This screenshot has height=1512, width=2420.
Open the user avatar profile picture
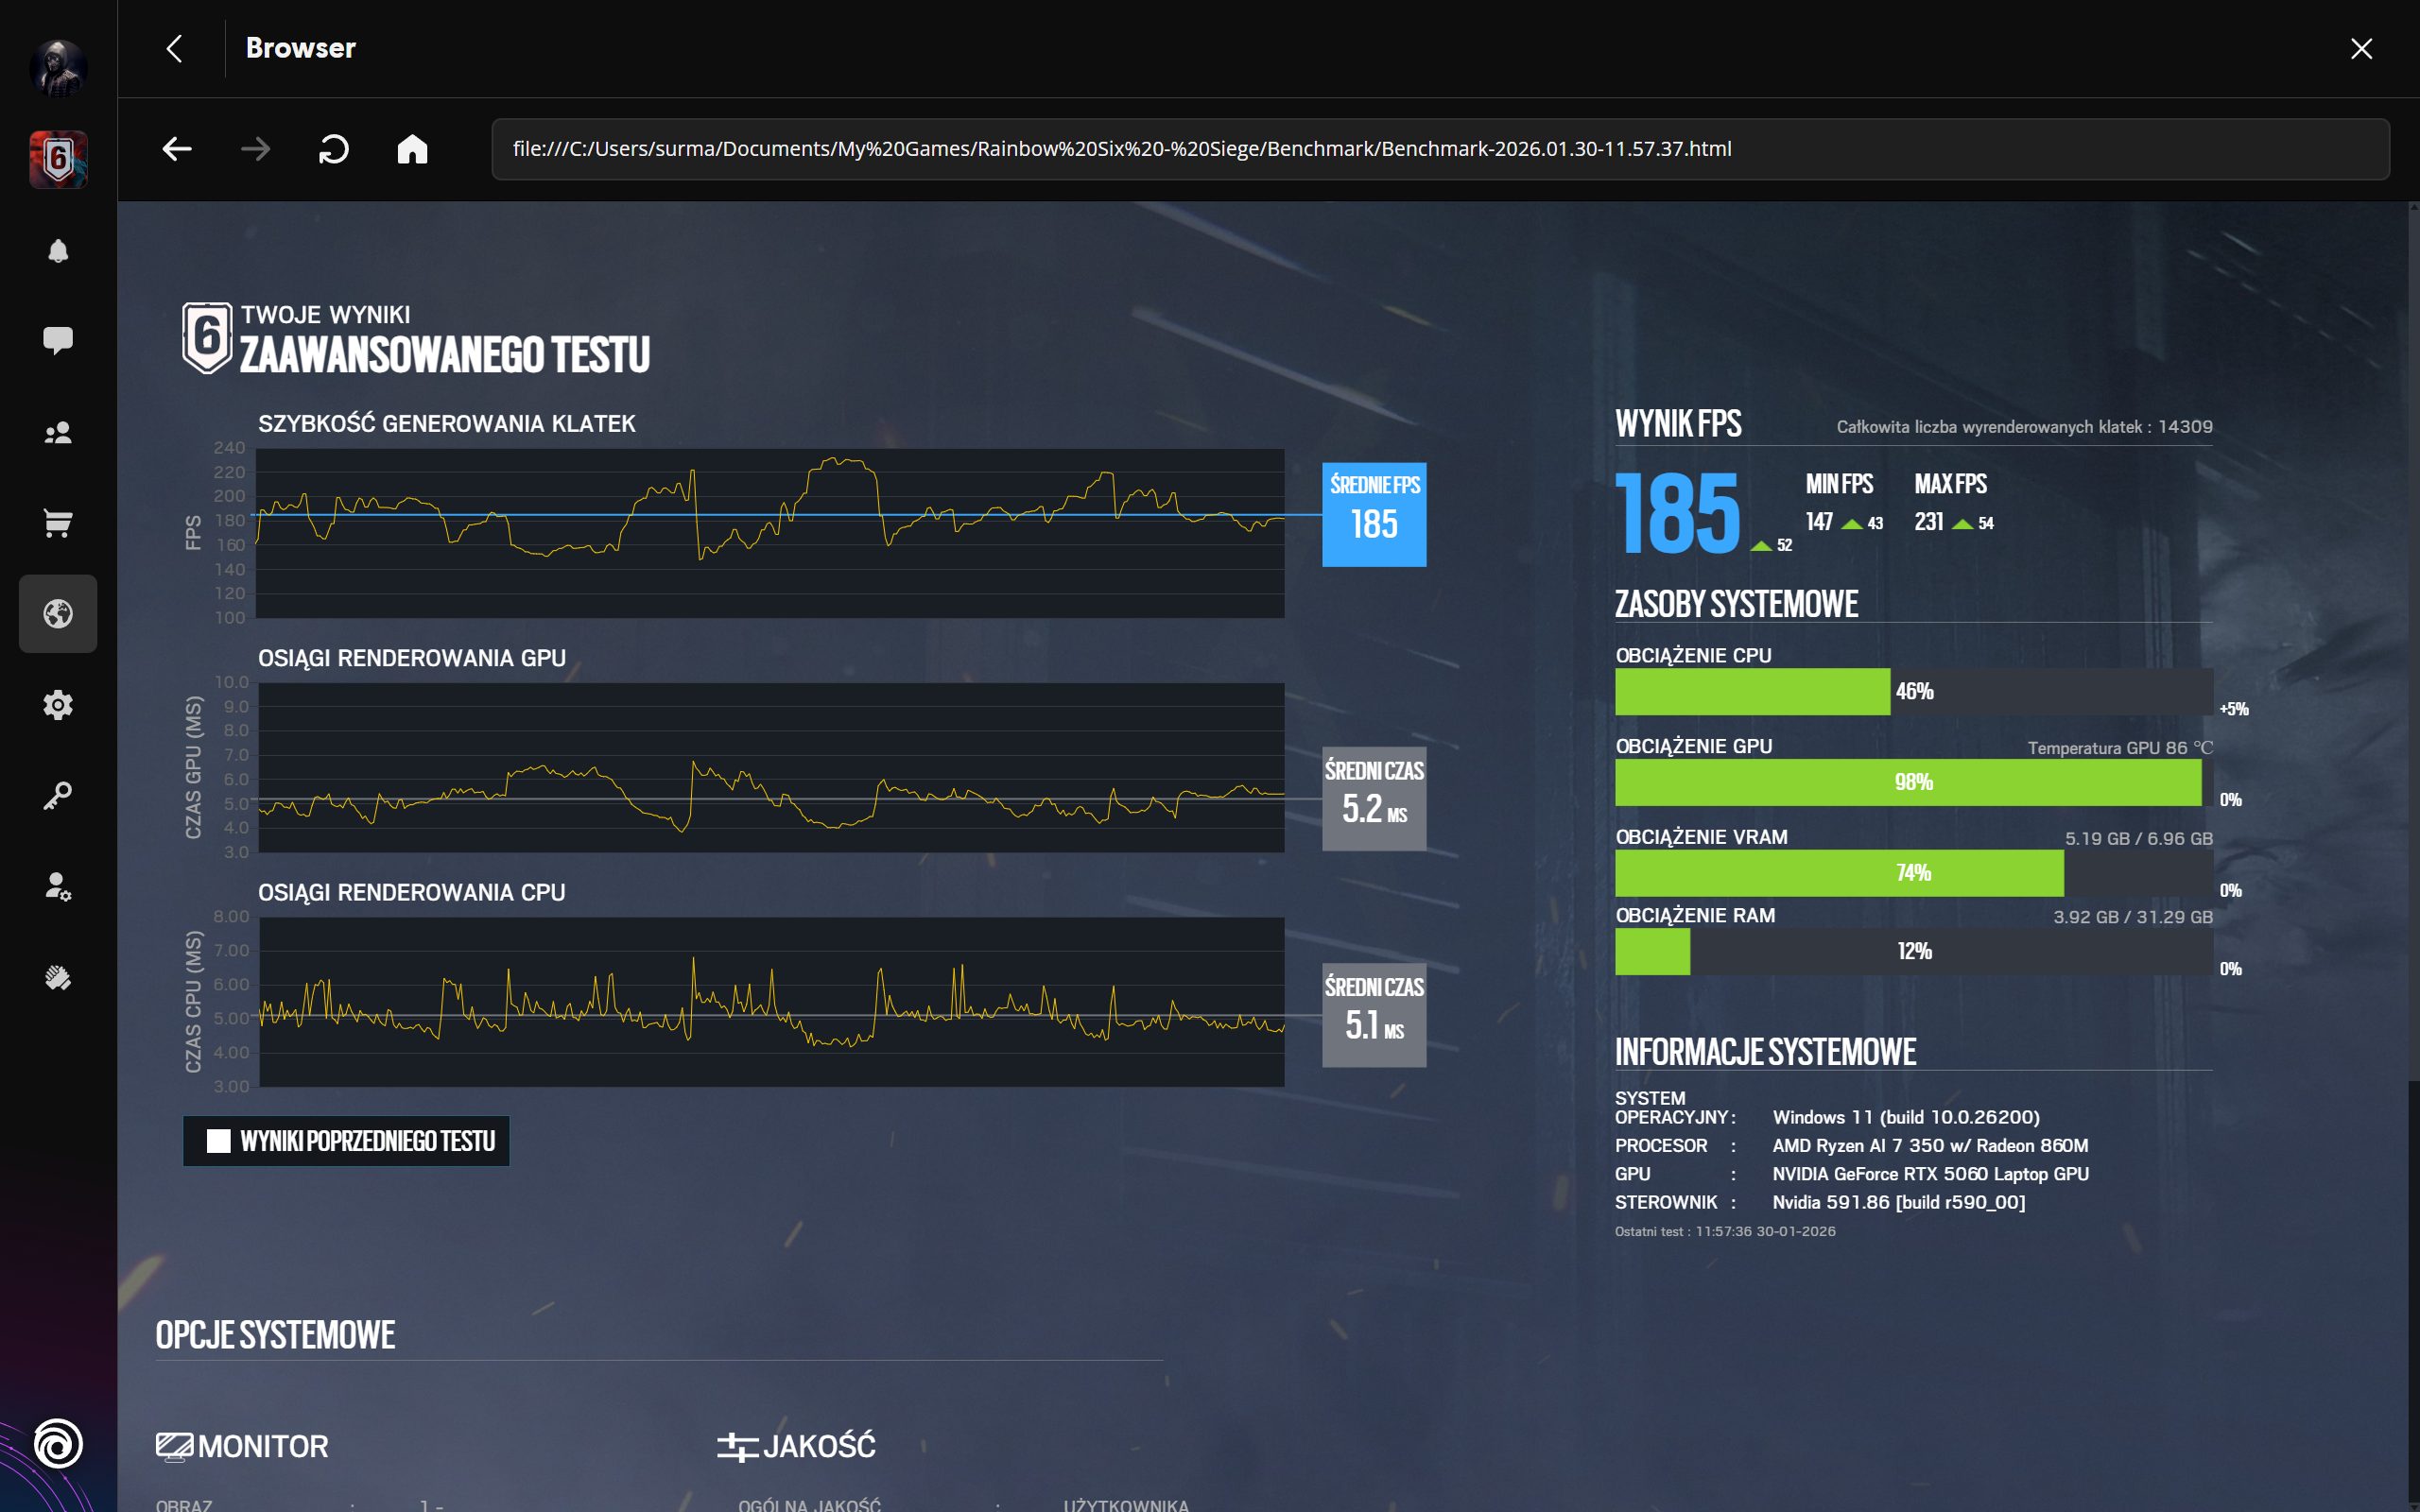[58, 68]
